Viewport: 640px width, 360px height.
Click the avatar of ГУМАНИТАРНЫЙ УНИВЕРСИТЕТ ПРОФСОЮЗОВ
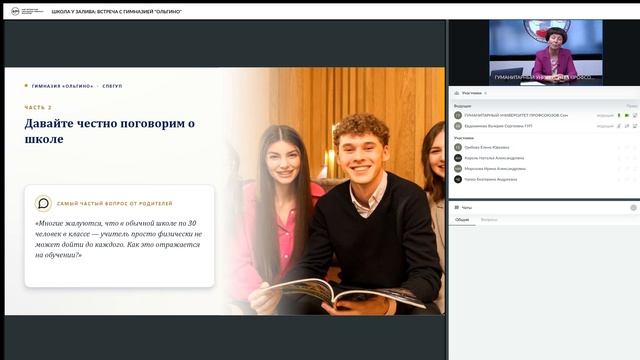point(458,116)
